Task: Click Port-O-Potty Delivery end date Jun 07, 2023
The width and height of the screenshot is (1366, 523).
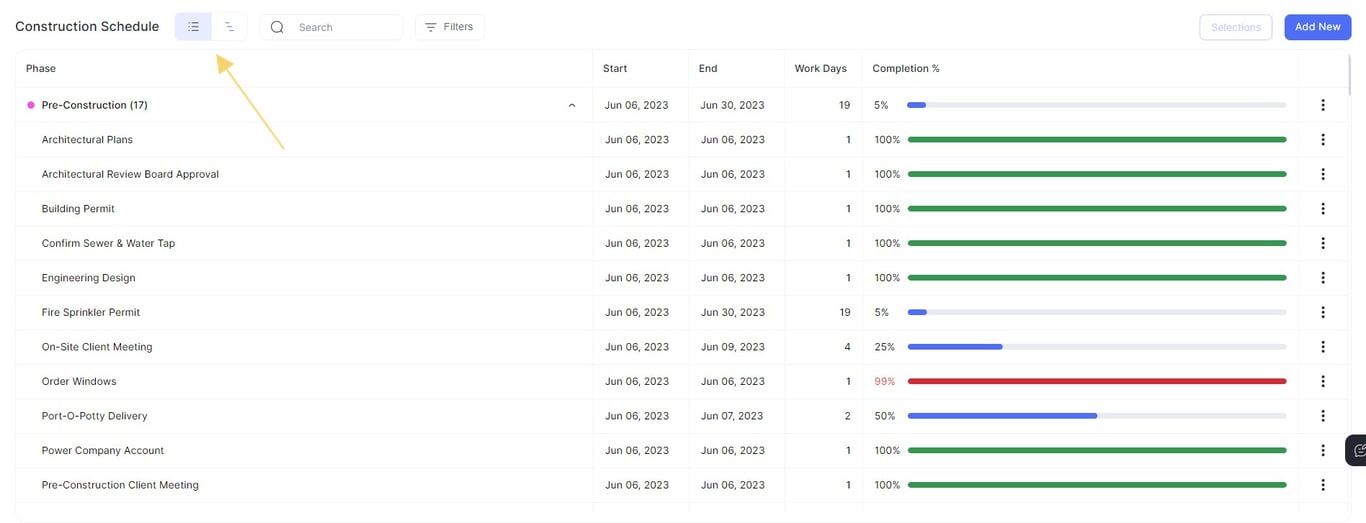Action: 732,416
